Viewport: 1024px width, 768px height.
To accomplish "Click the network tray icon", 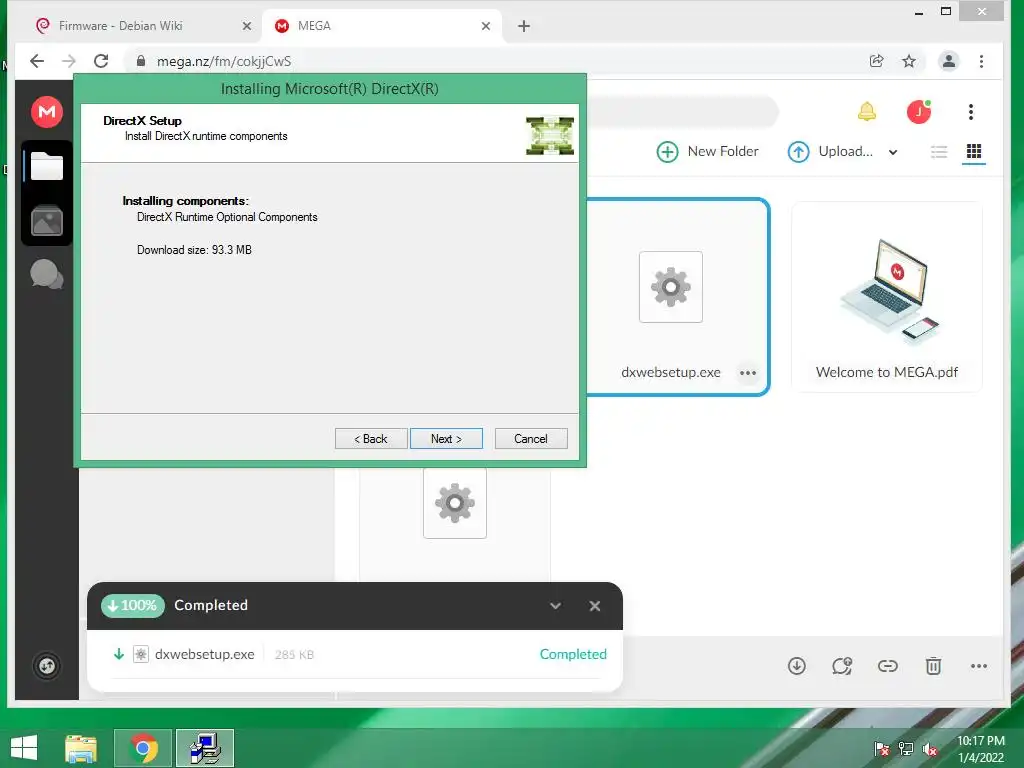I will [x=906, y=749].
